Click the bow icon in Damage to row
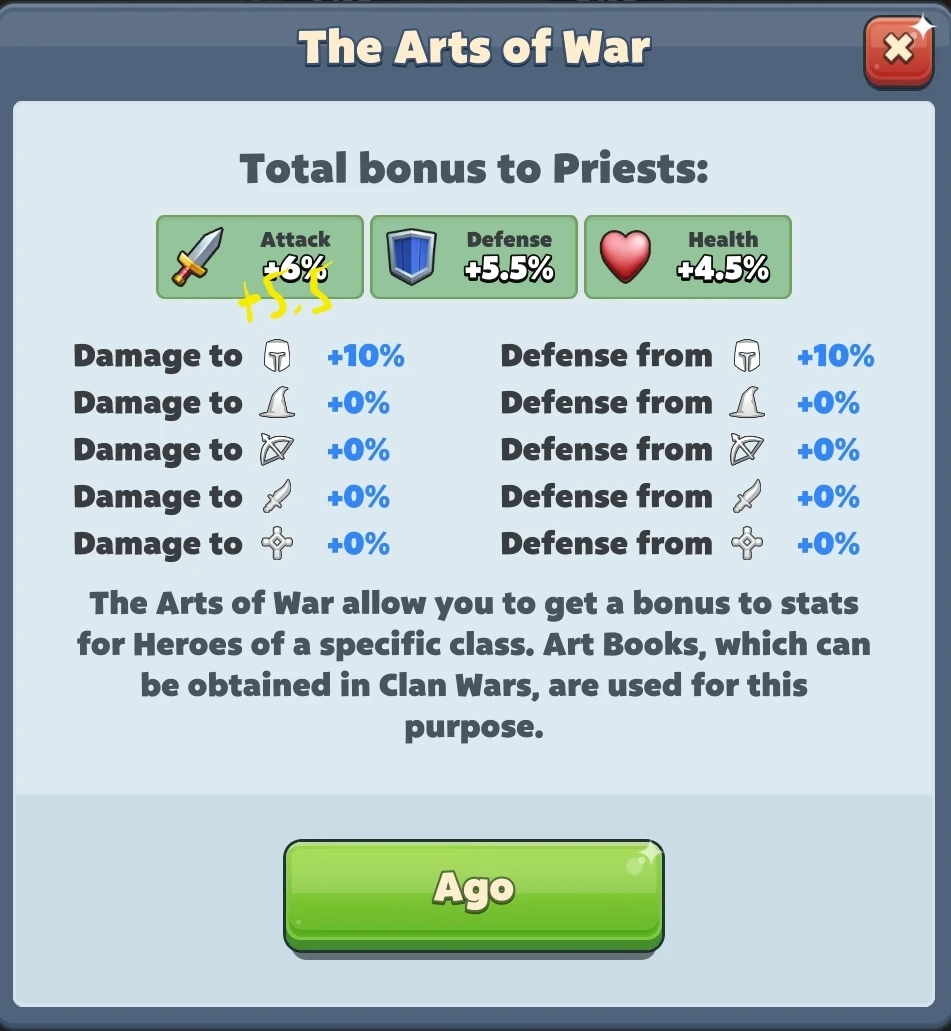 click(277, 450)
